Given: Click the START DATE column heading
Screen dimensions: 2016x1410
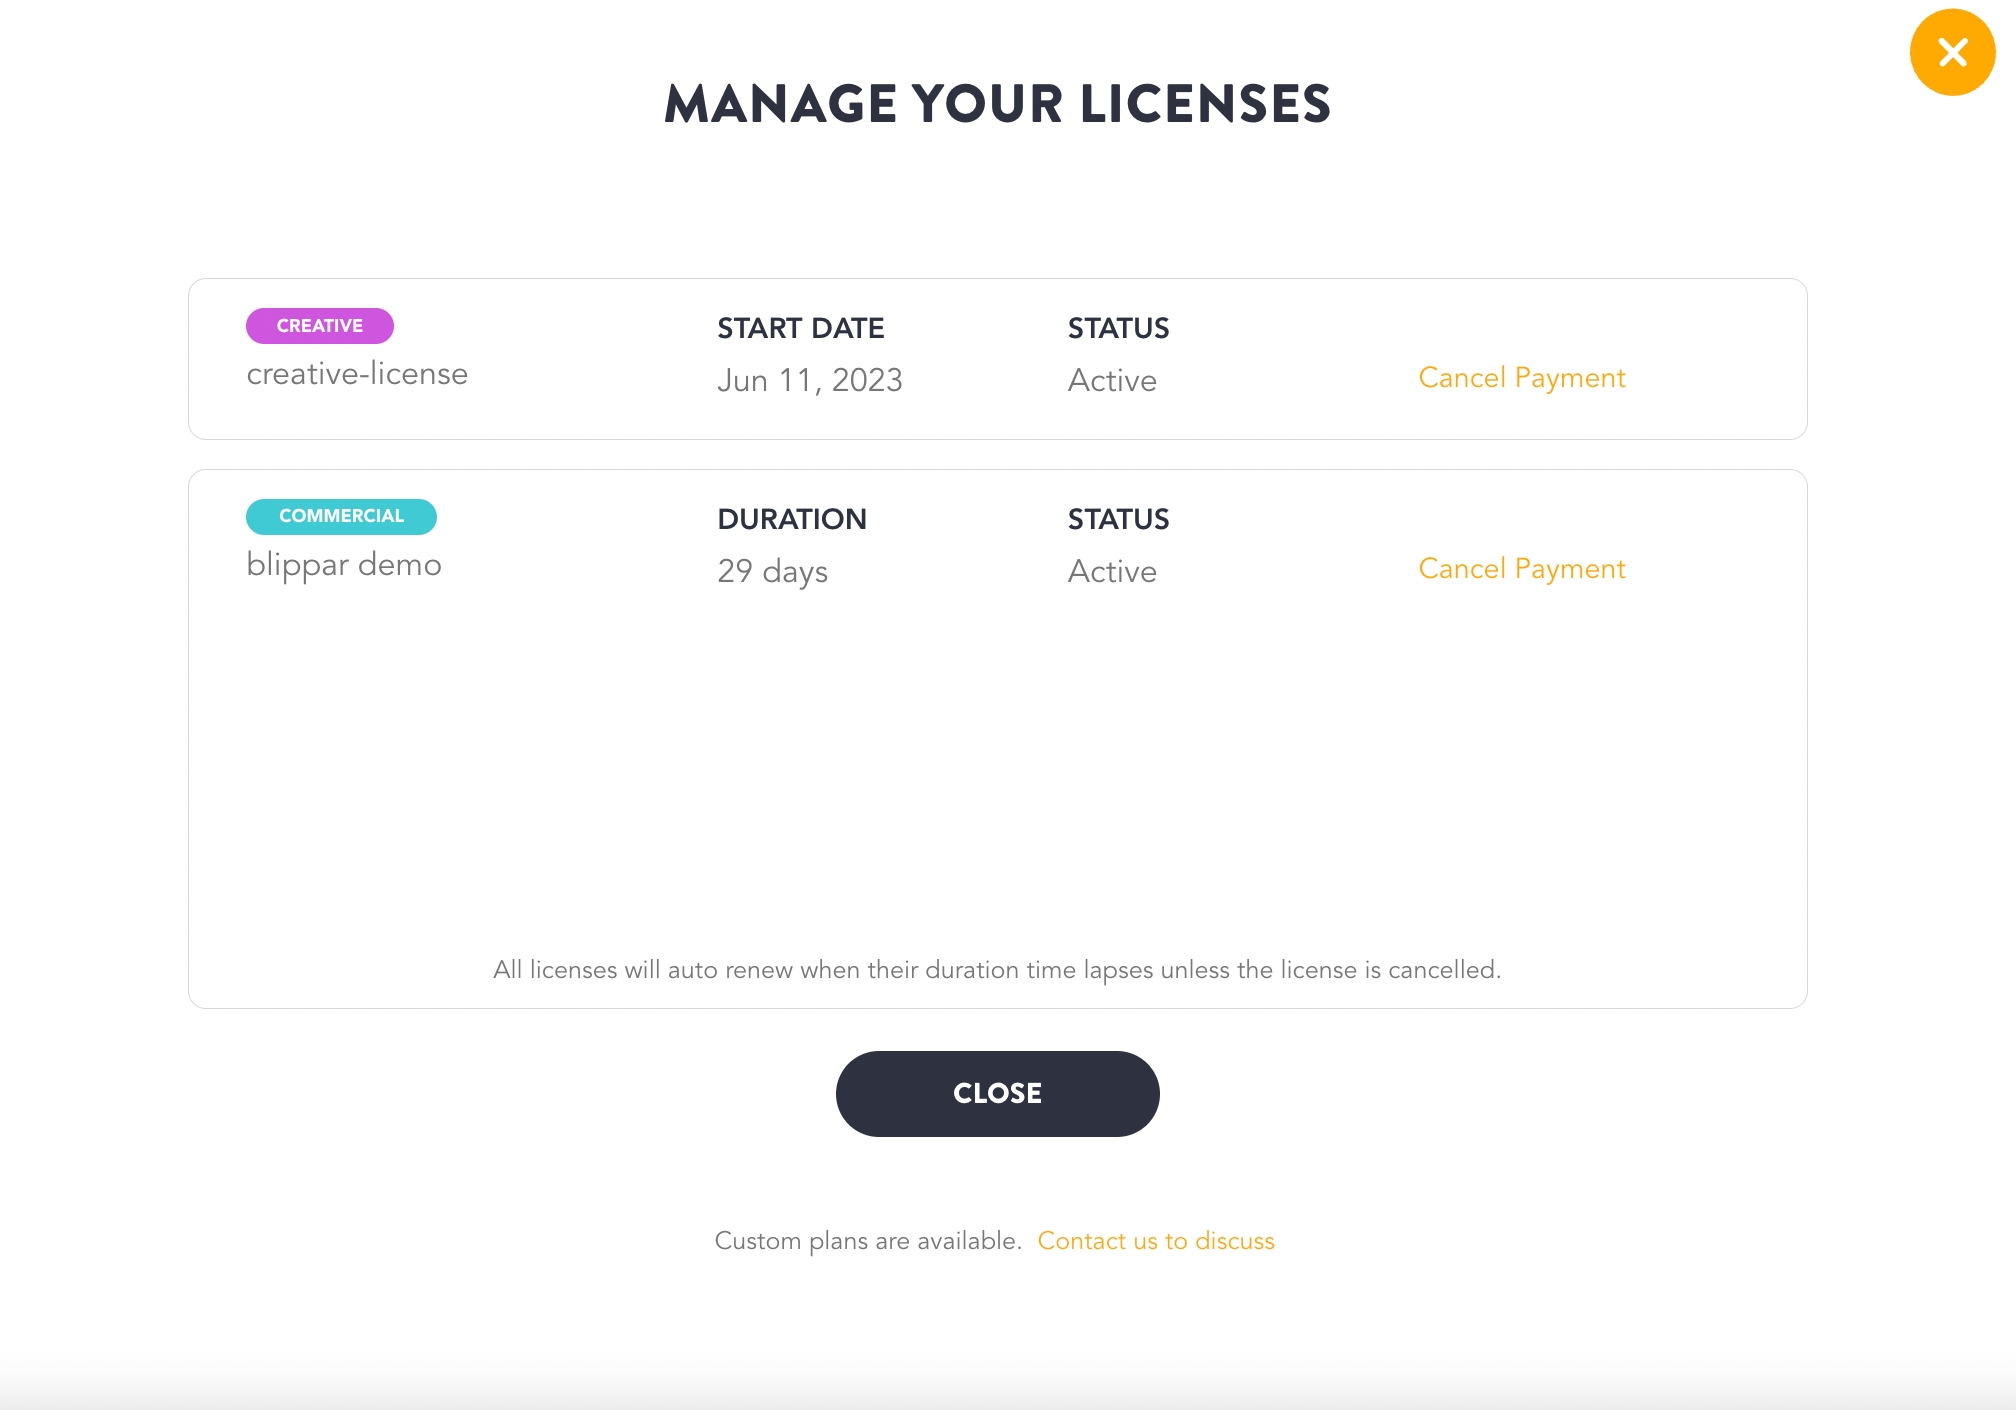Looking at the screenshot, I should tap(800, 328).
